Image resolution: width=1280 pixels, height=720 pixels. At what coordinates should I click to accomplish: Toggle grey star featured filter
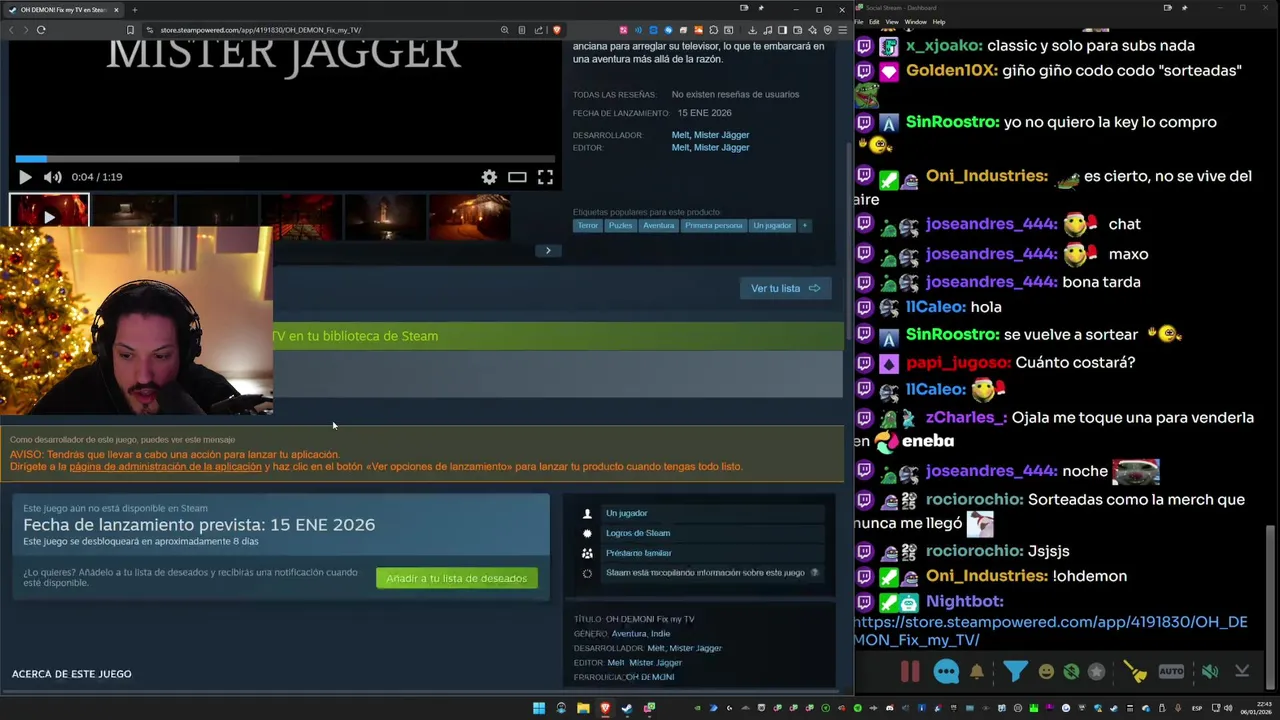click(1097, 672)
